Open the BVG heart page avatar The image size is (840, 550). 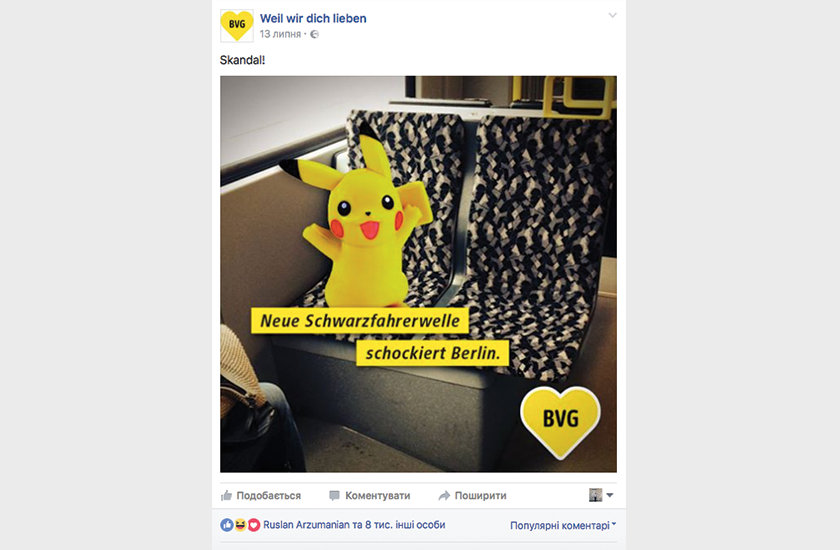237,26
